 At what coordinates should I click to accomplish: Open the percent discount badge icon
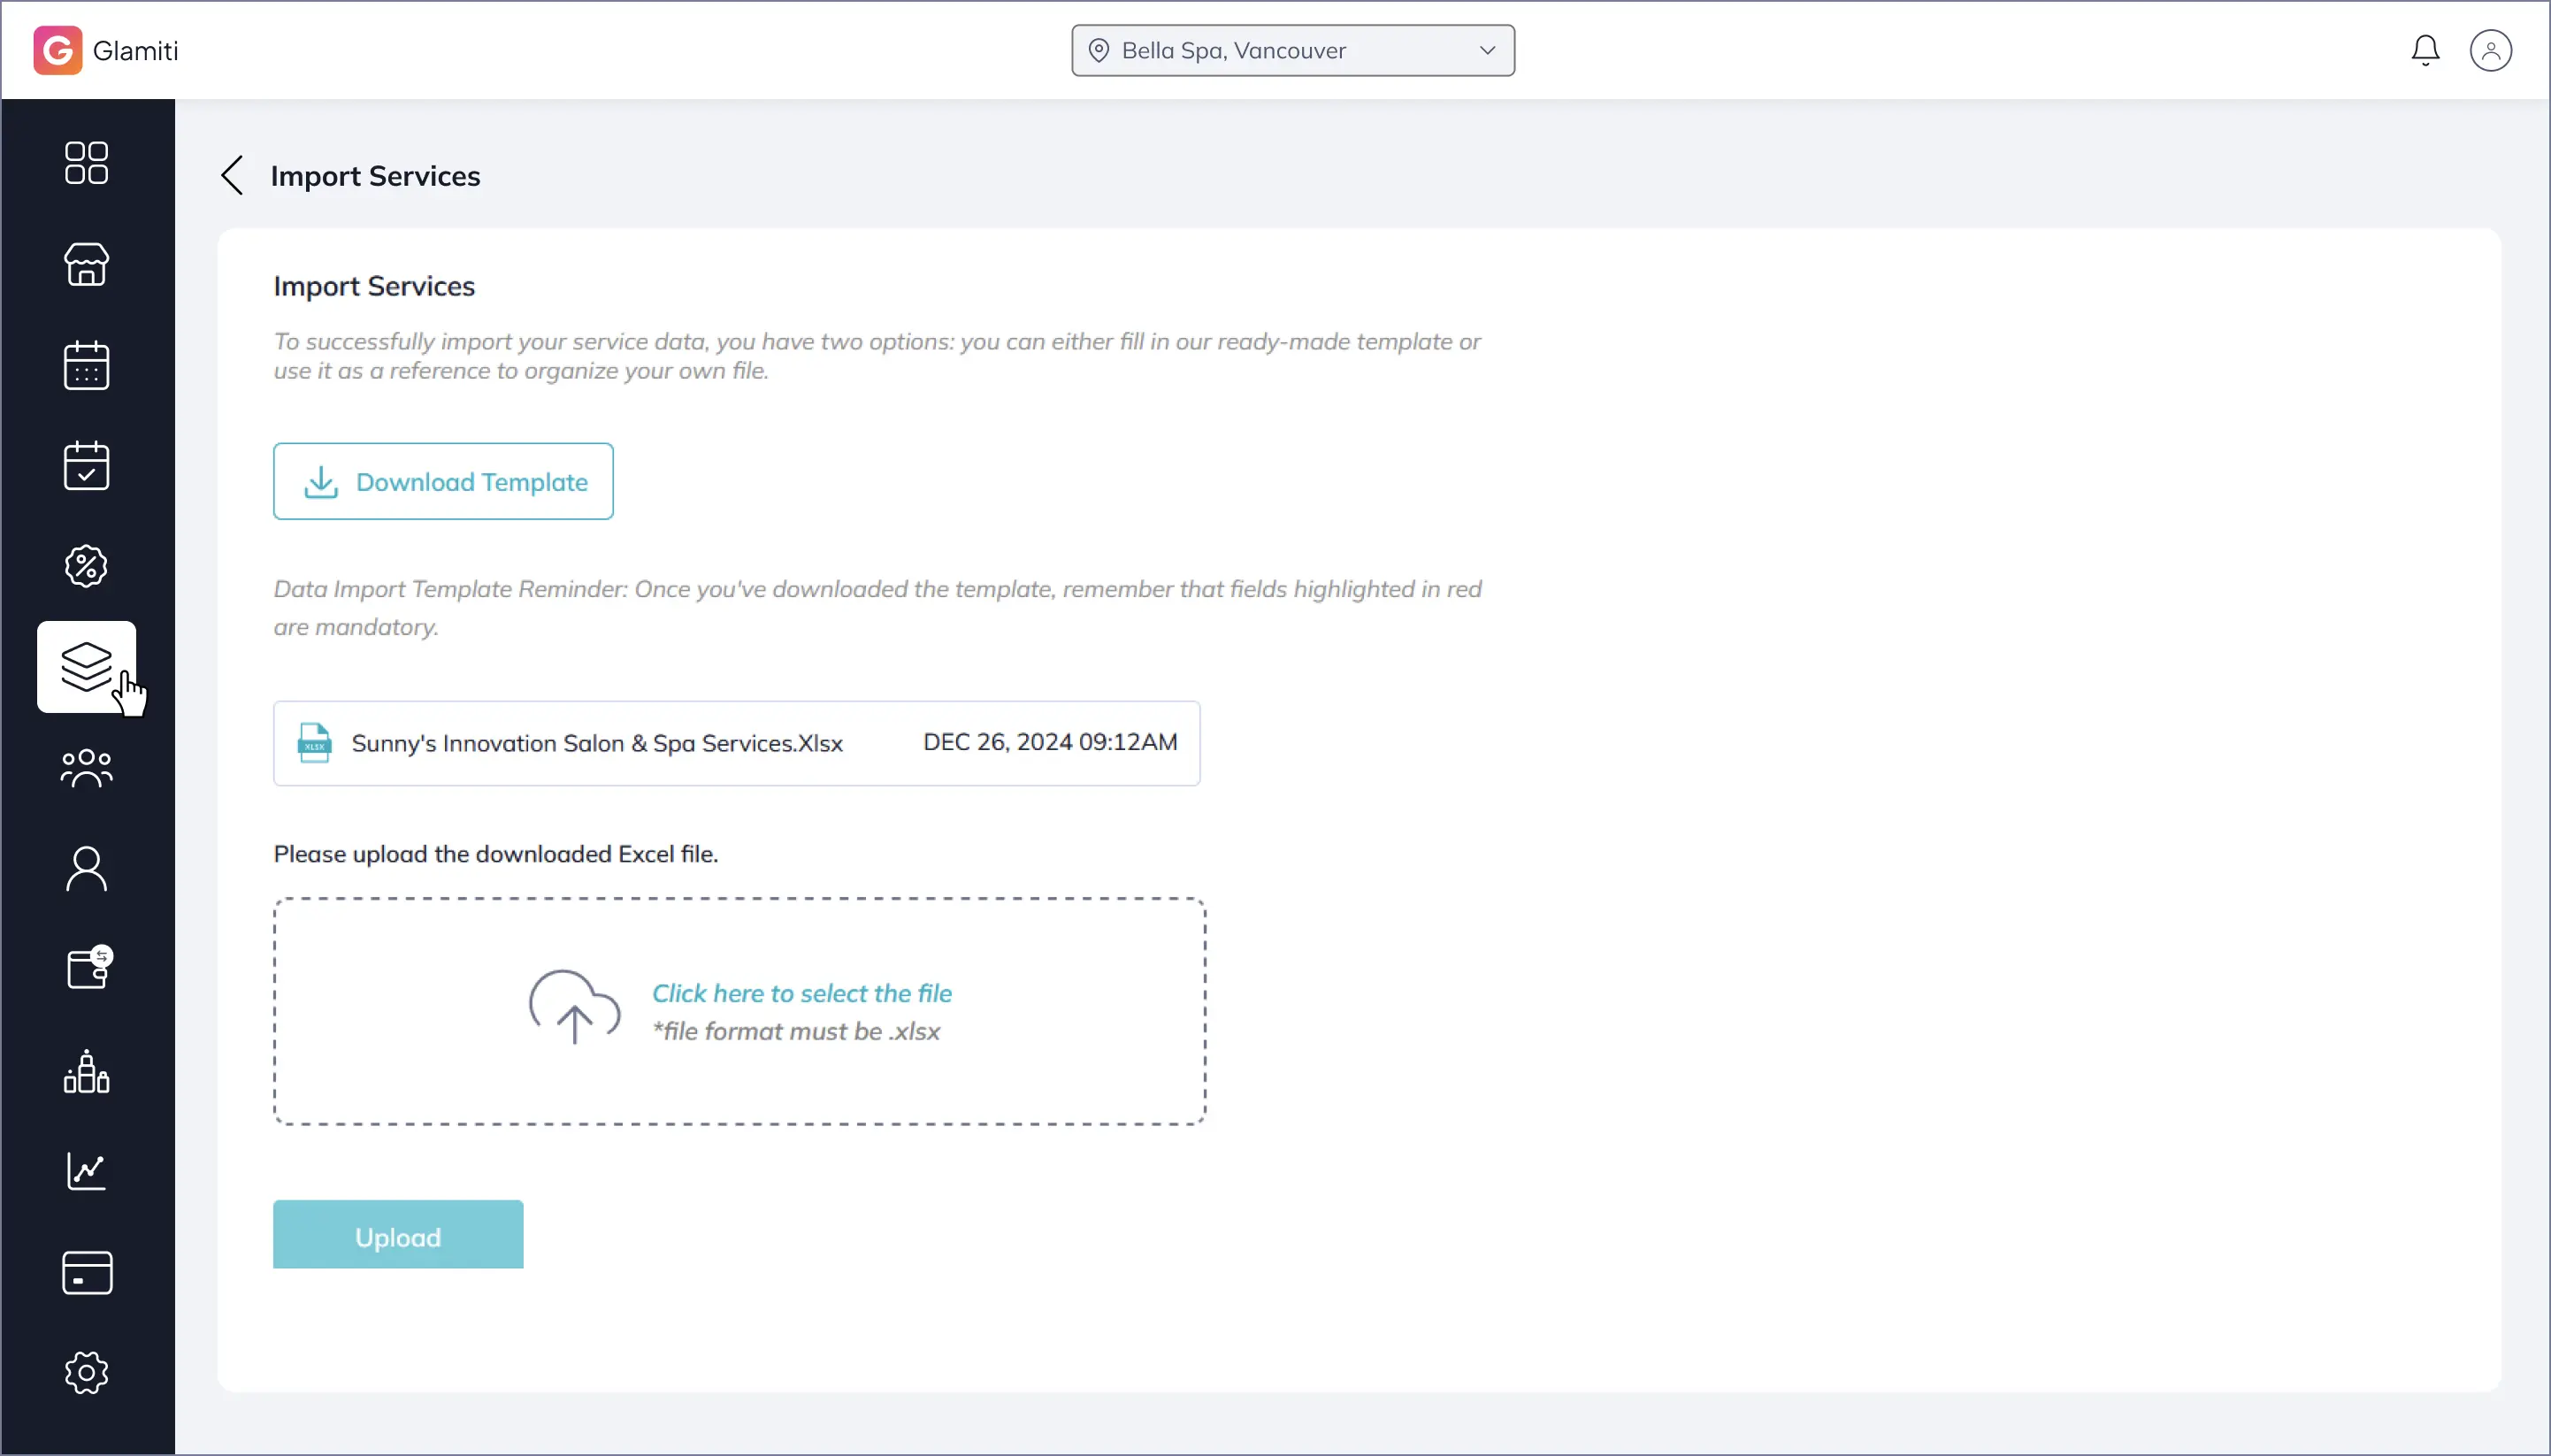86,567
